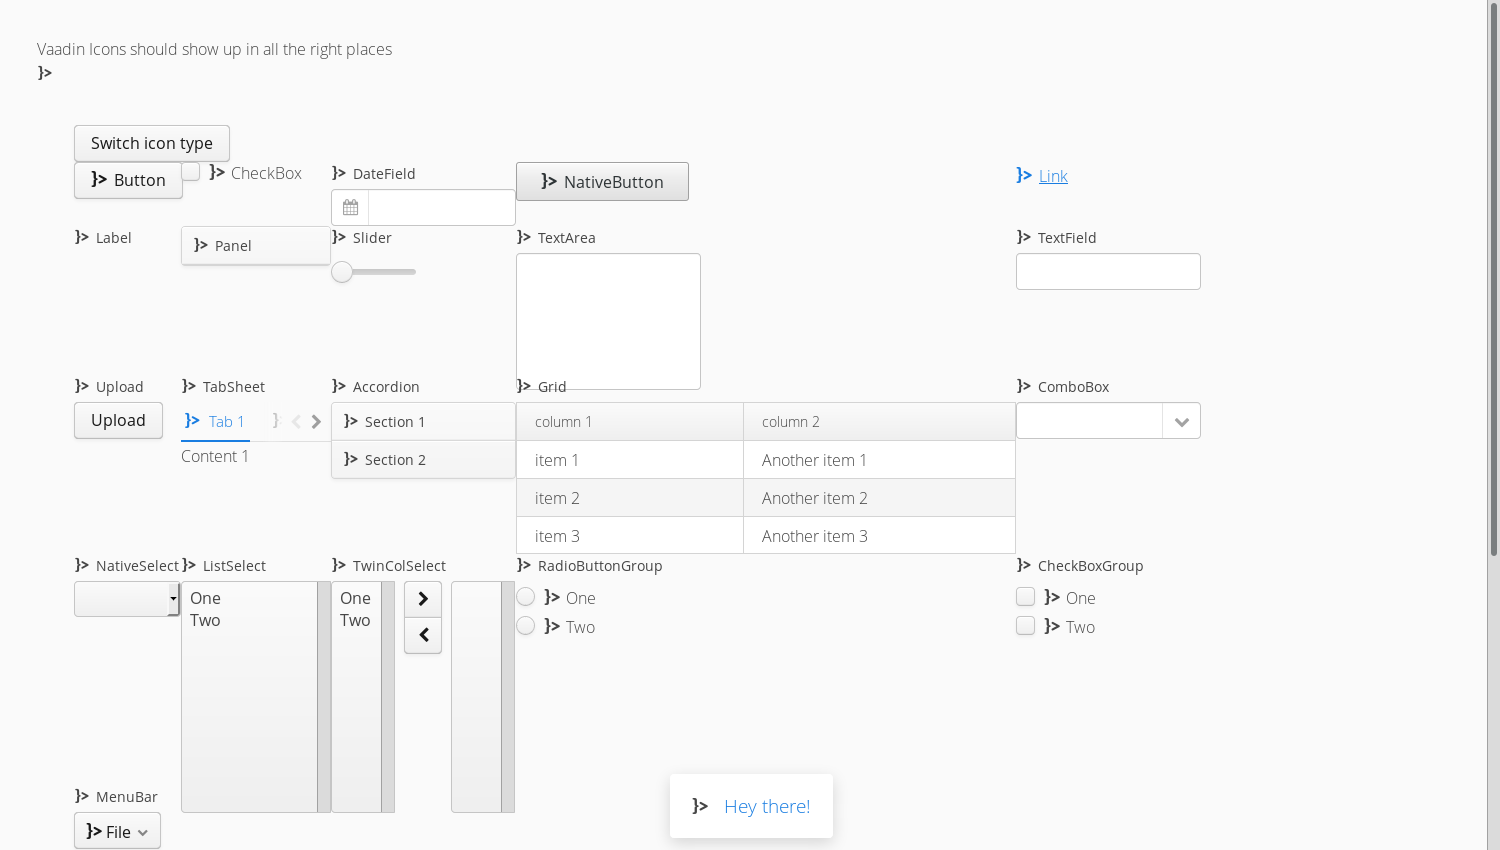Viewport: 1500px width, 850px height.
Task: Click grid cell Another item 2
Action: [879, 498]
